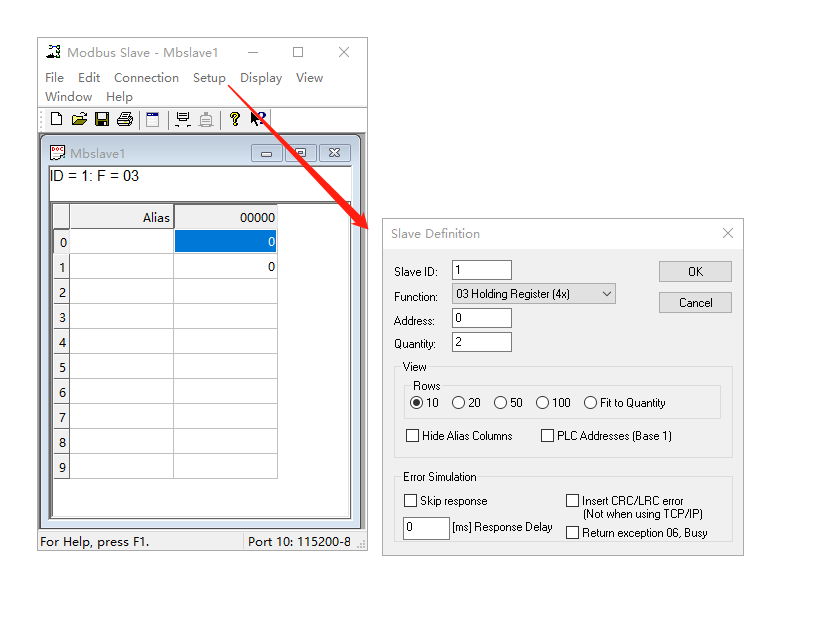Viewport: 815px width, 631px height.
Task: Tick the PLC Addresses (Base 1) checkbox
Action: (547, 436)
